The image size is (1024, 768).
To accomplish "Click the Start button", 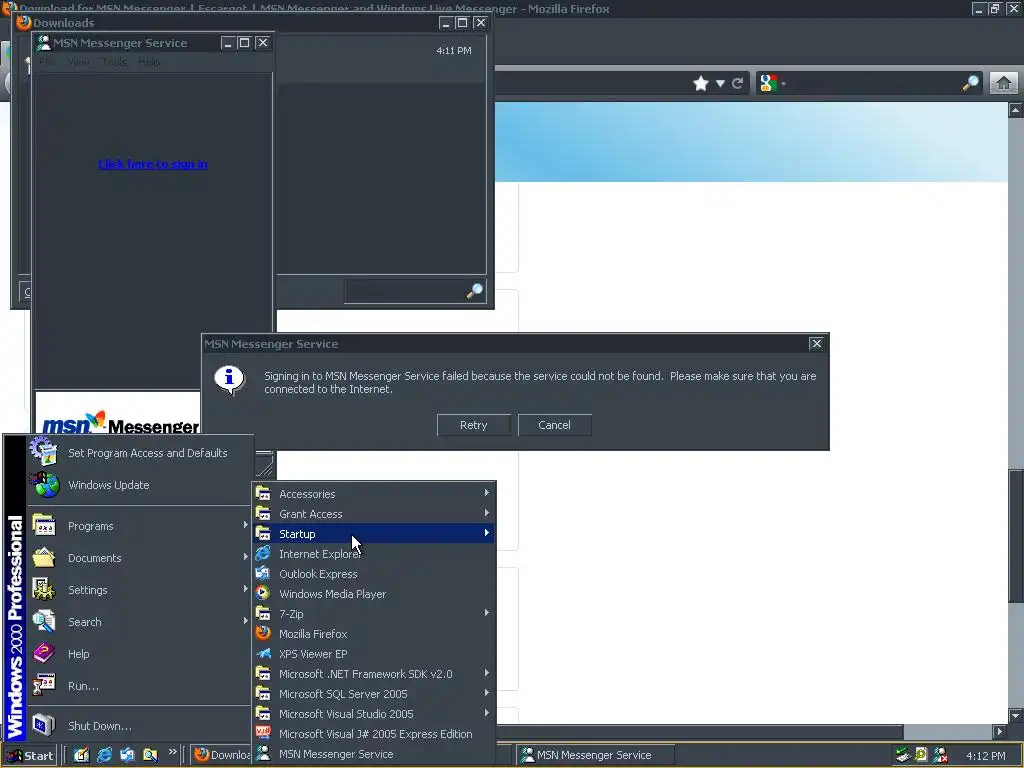I will click(29, 756).
